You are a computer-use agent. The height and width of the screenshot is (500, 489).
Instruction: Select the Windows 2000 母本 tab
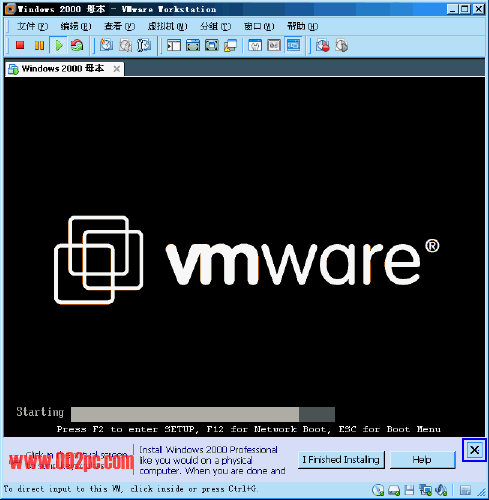pyautogui.click(x=63, y=69)
